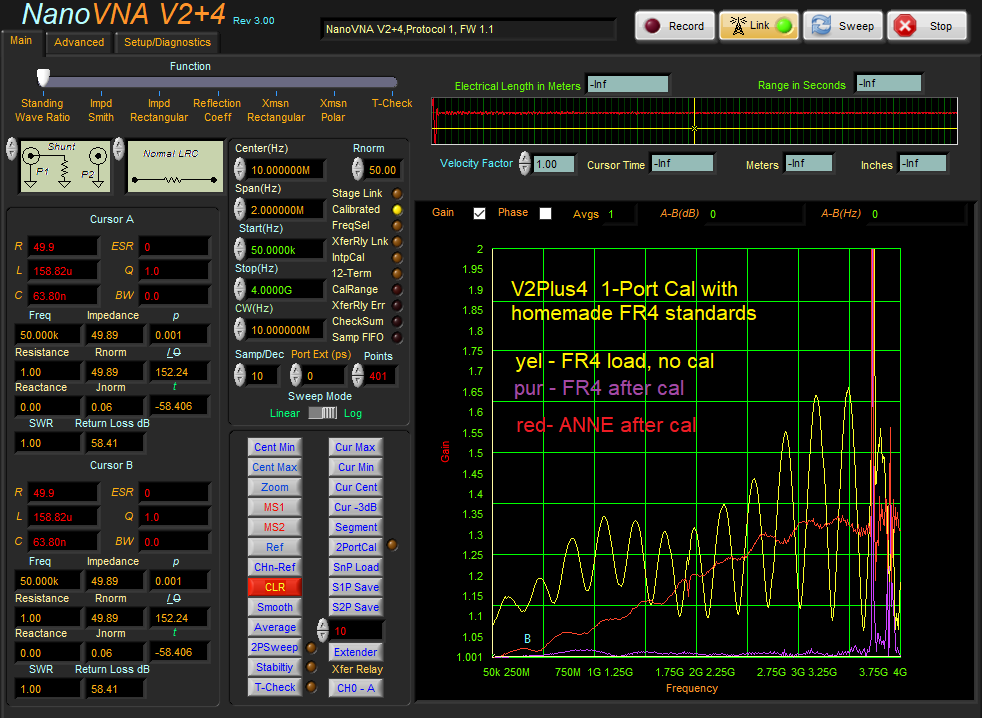Toggle the Linear/Log sweep mode switch

323,413
